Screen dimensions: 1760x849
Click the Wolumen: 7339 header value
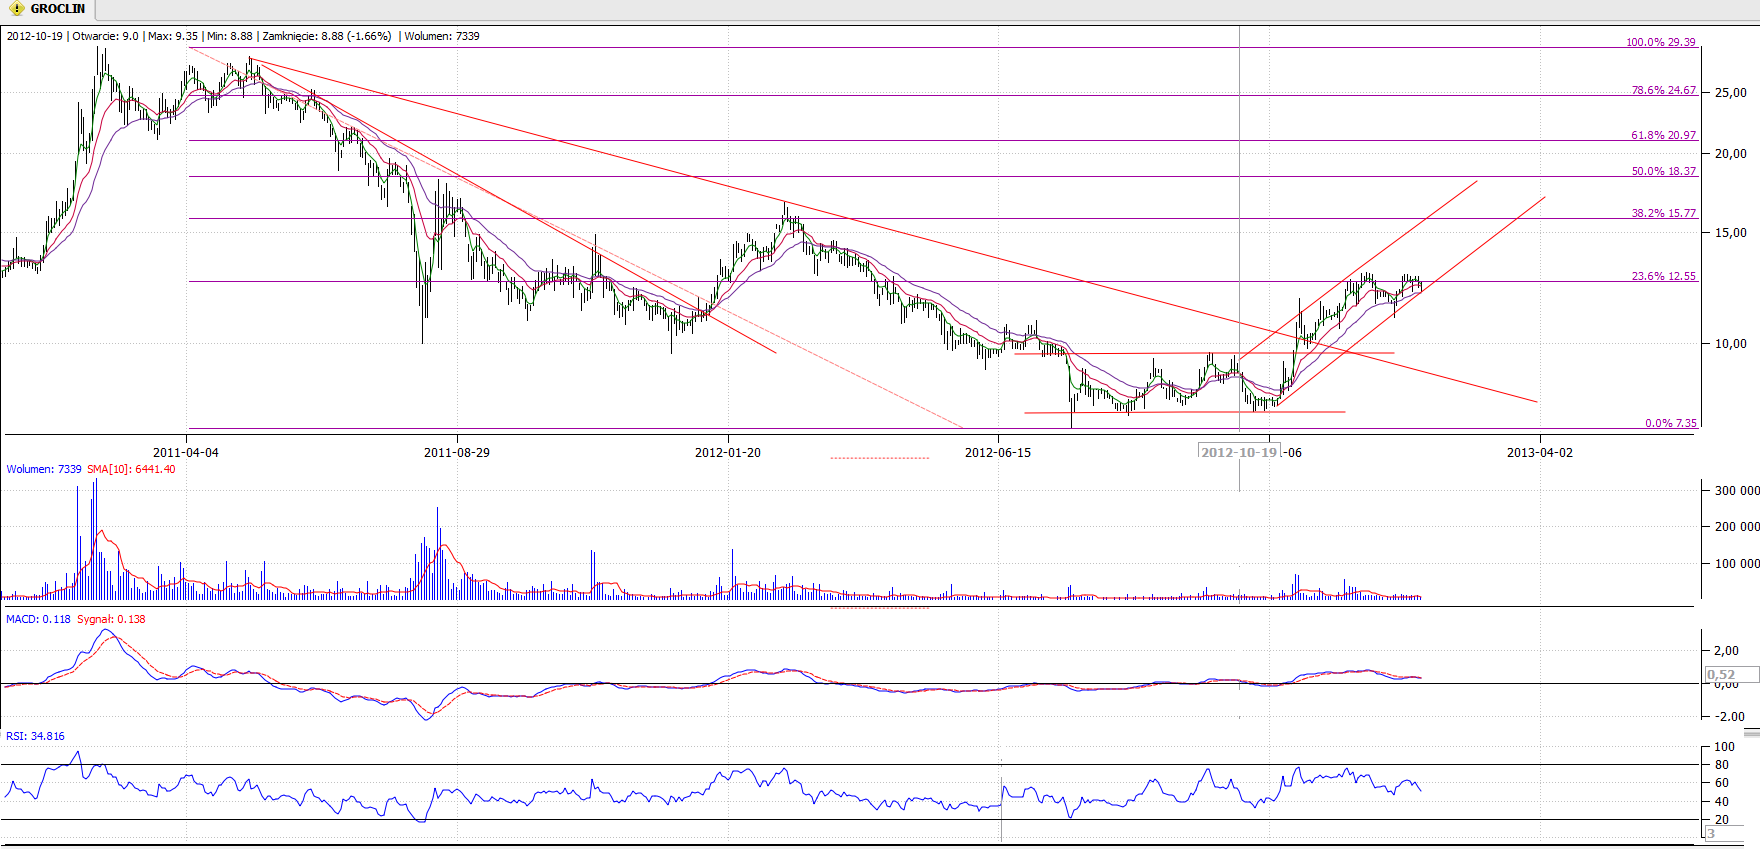[442, 36]
